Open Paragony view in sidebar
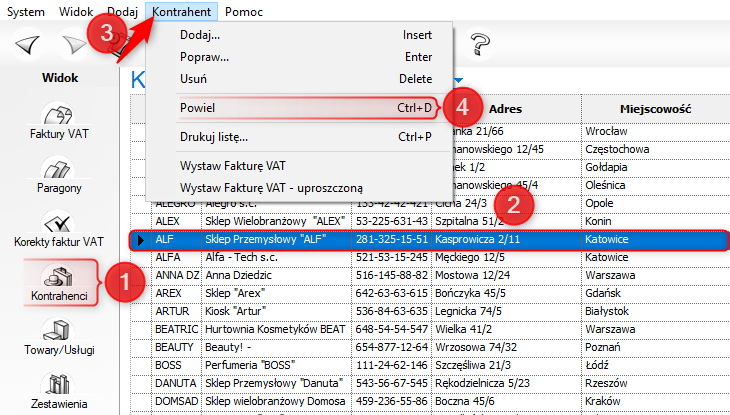 coord(59,175)
